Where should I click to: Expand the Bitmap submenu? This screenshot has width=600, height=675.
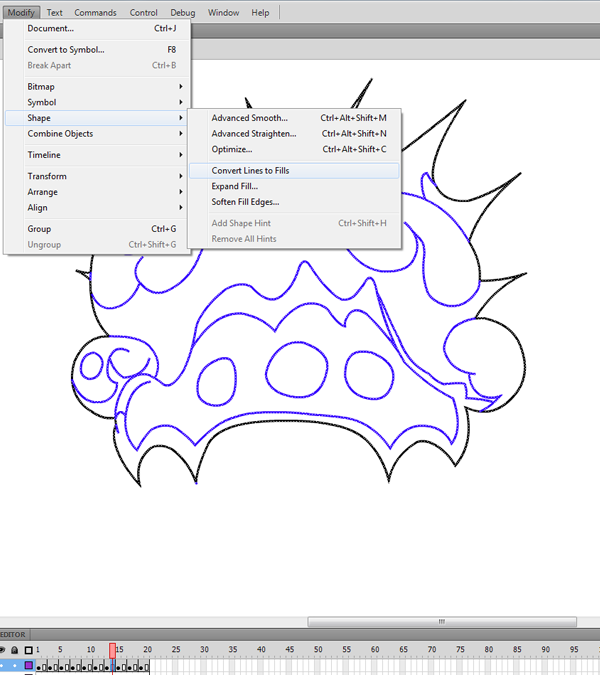97,87
